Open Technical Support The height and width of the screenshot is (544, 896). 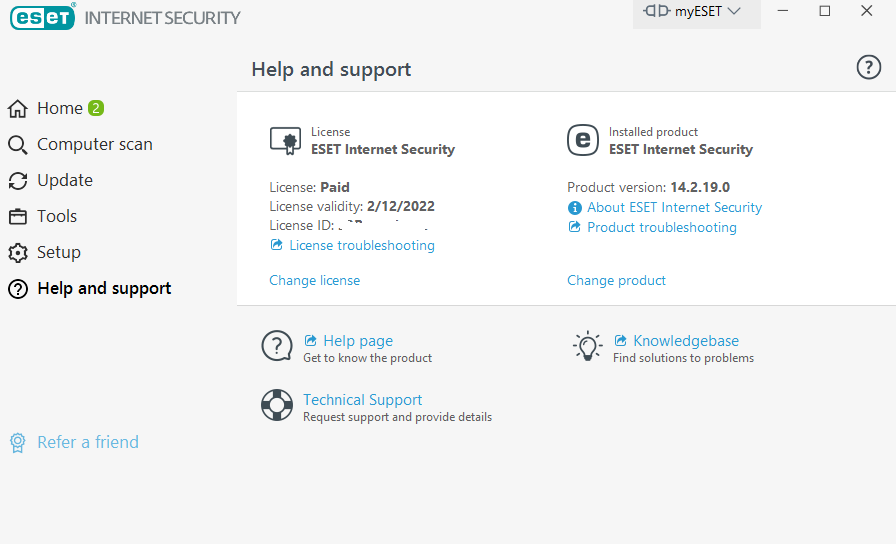362,399
